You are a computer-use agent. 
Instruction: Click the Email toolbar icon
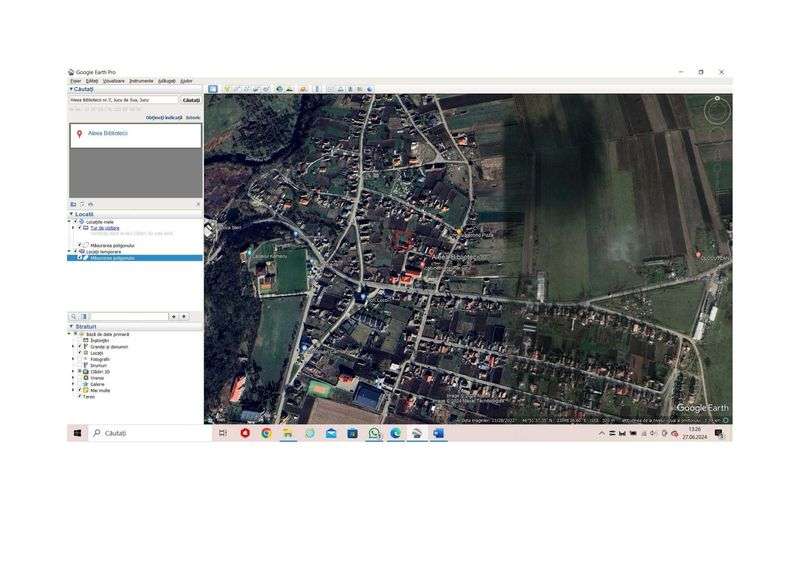click(330, 89)
